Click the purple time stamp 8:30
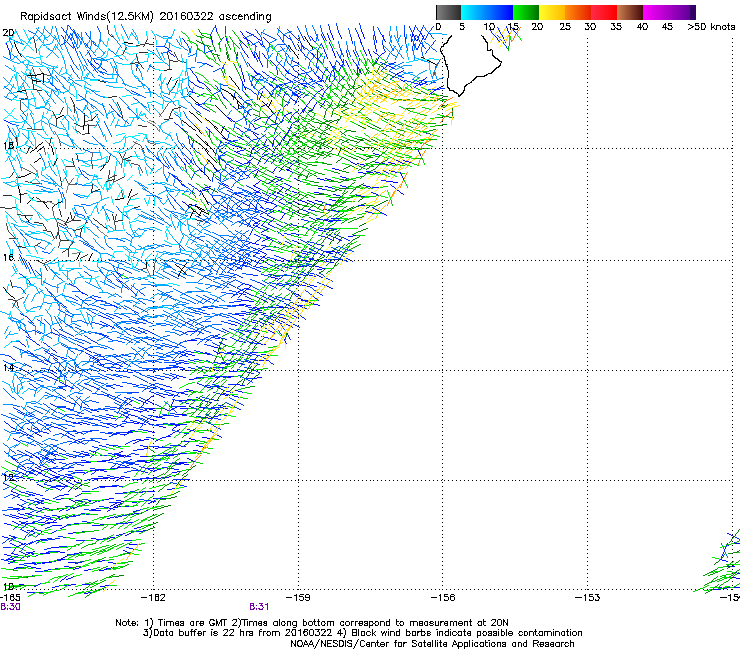This screenshot has height=650, width=740. pos(10,607)
